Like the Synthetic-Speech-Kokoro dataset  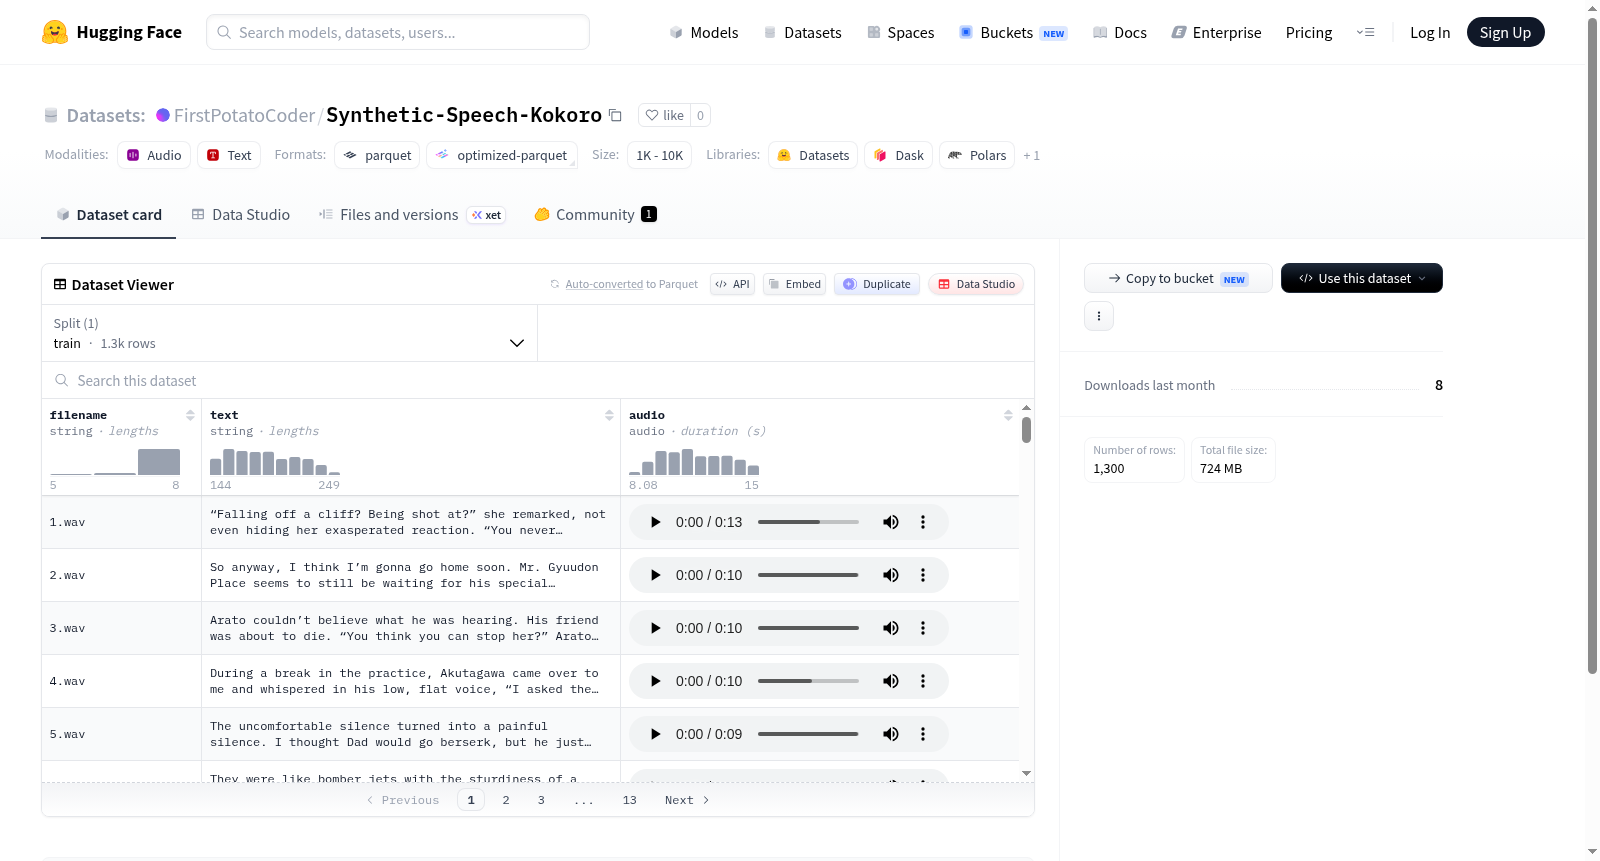tap(664, 115)
